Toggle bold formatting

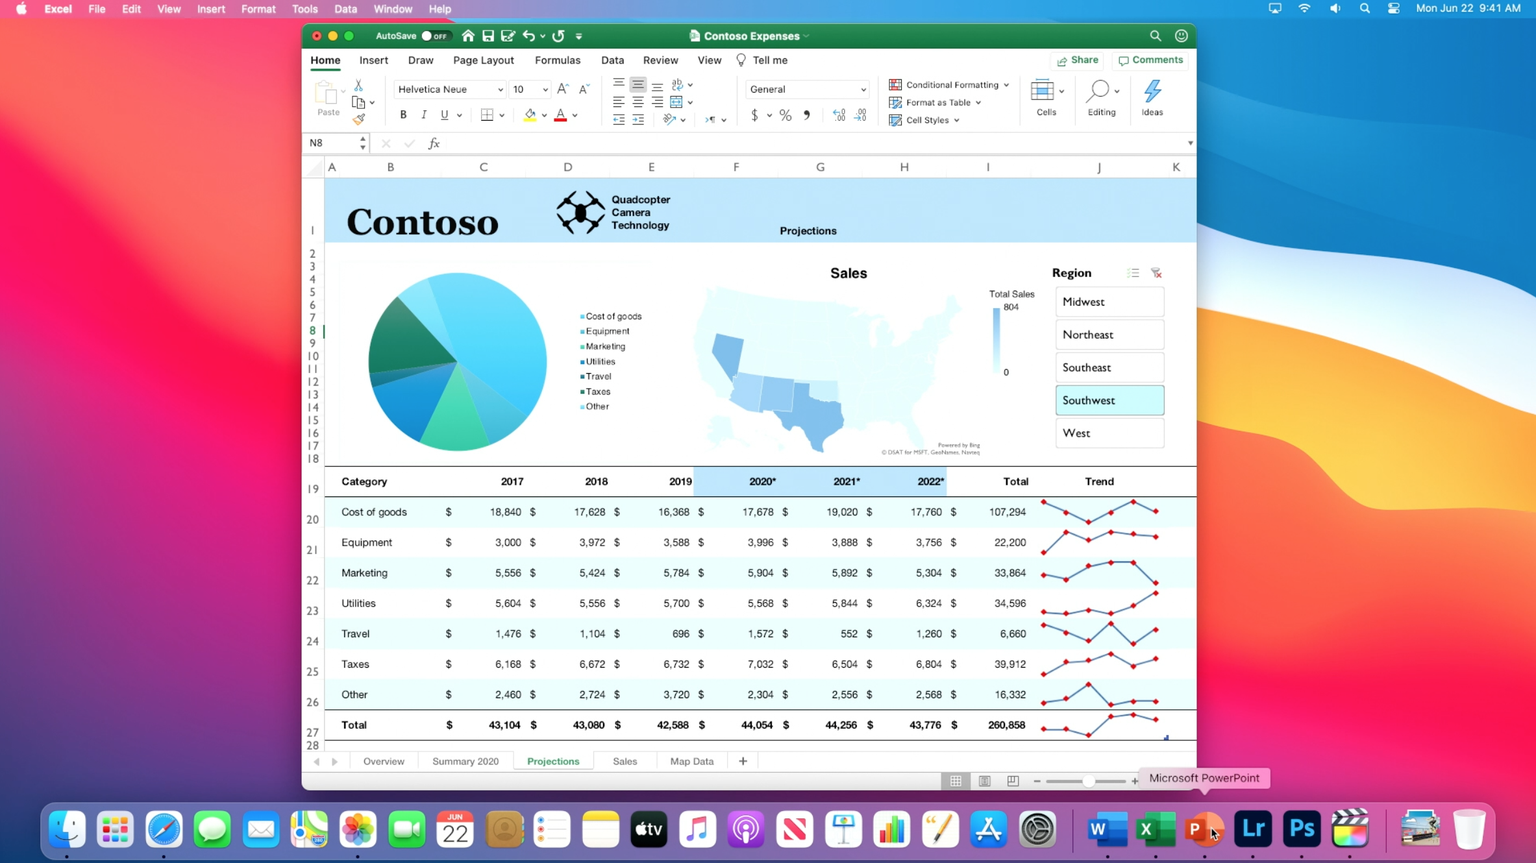[x=403, y=115]
